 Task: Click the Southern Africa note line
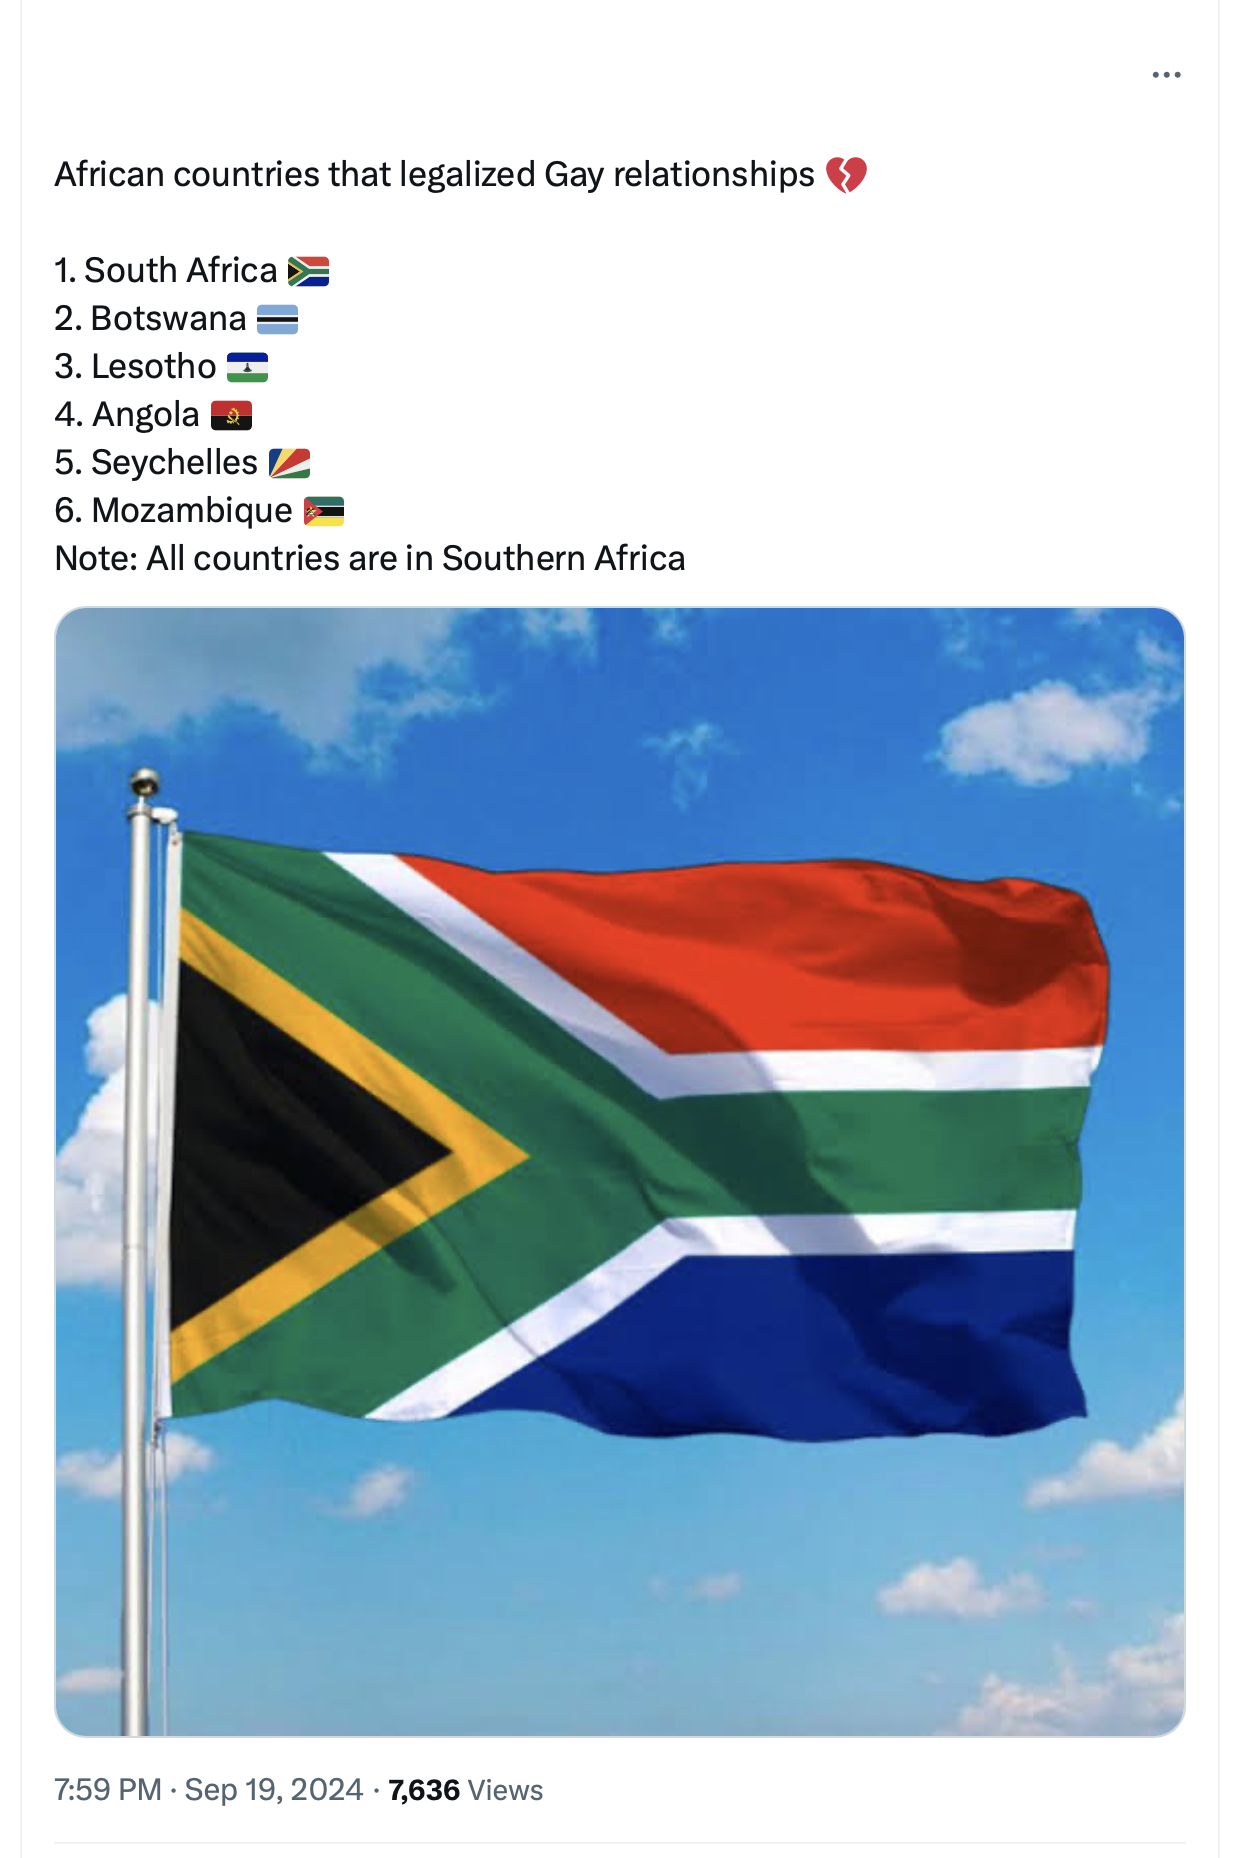(x=370, y=558)
